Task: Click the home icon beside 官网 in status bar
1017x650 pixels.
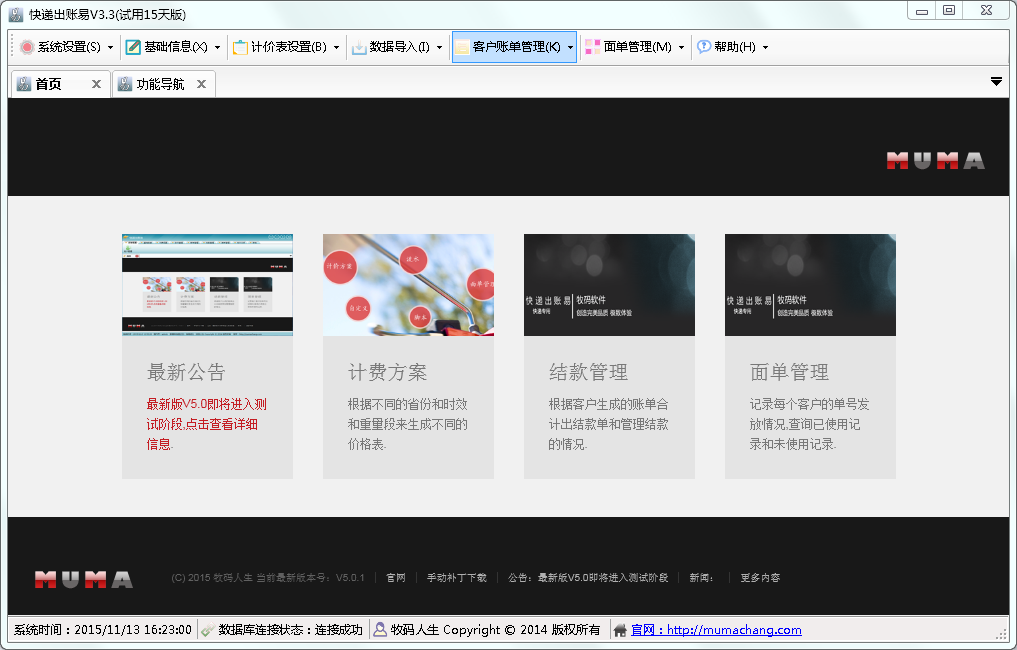Action: pyautogui.click(x=620, y=630)
